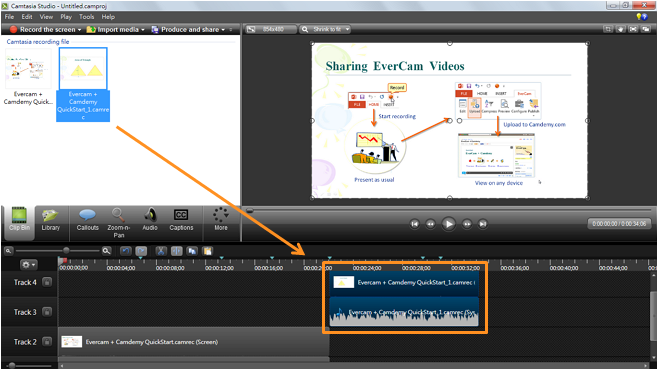Toggle lock on Track 2
Screen dimensions: 658x370
(x=47, y=342)
